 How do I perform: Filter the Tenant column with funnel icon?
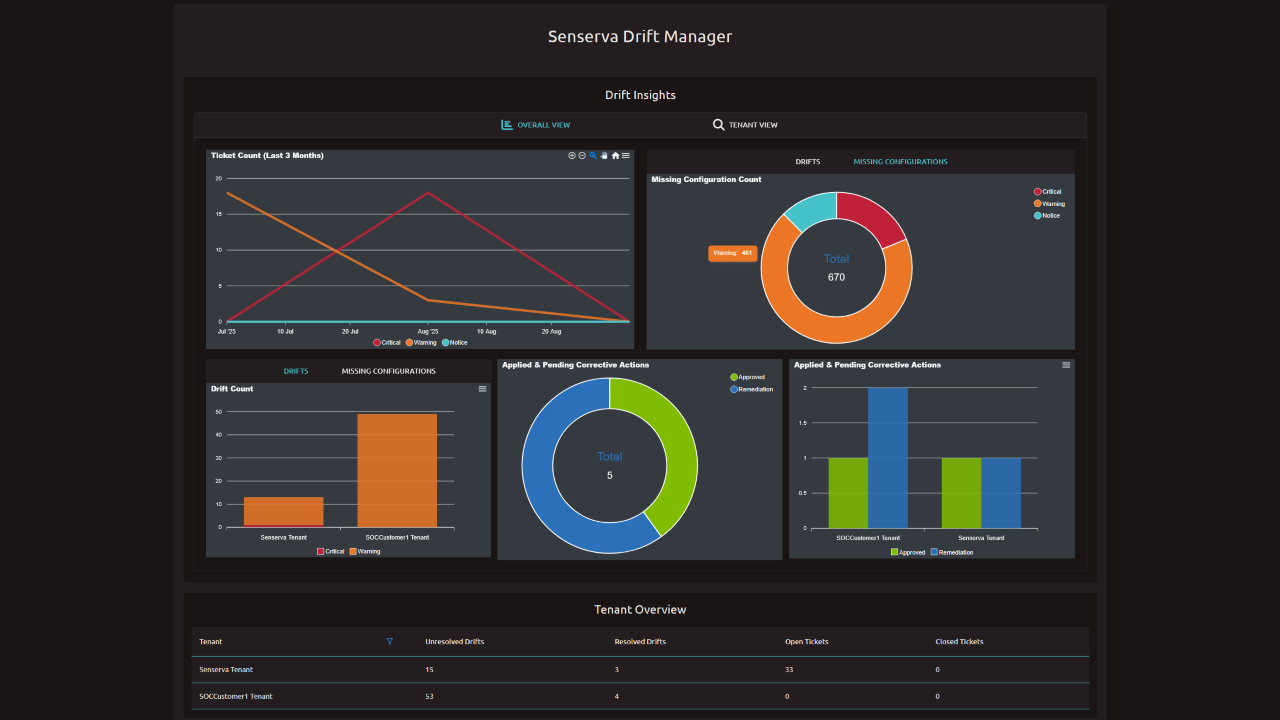(390, 641)
